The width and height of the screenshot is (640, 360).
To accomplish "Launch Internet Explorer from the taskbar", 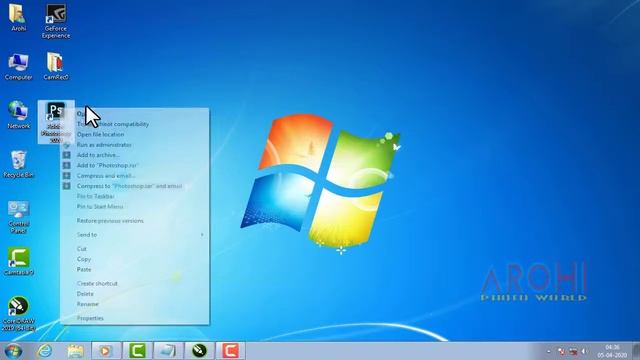I will (44, 351).
